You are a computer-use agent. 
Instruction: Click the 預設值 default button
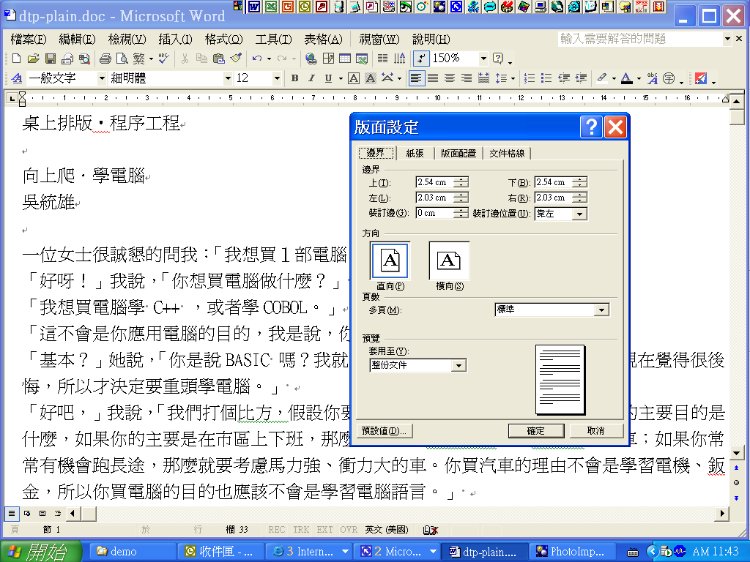(x=384, y=431)
